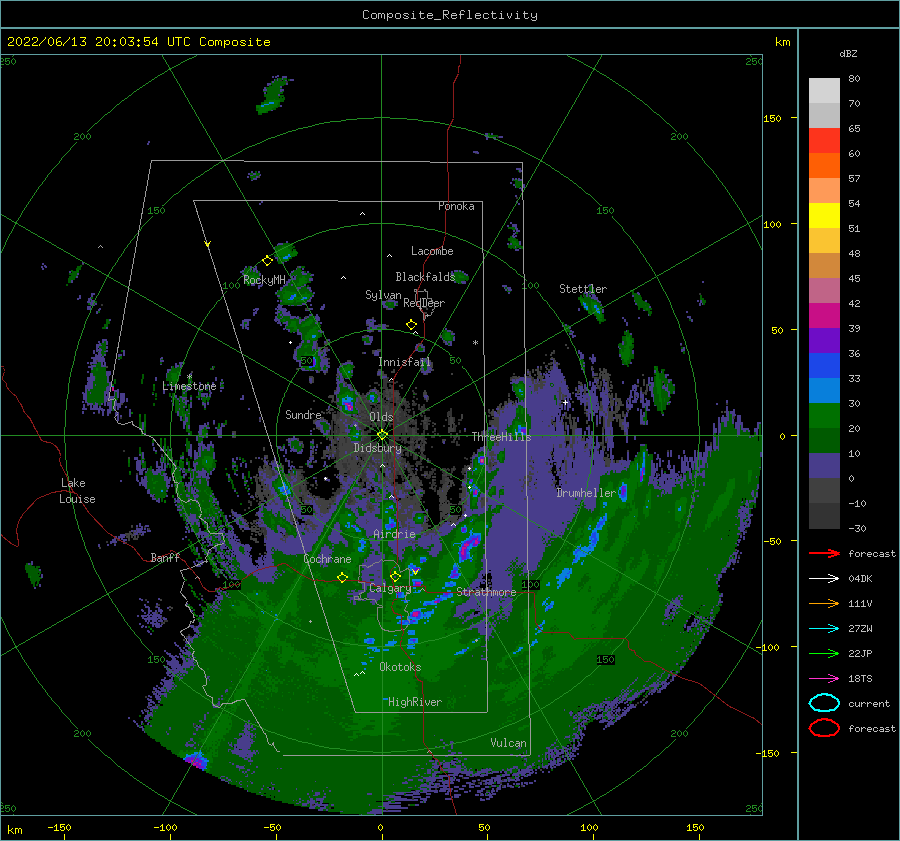Click the Olds label

pos(381,417)
